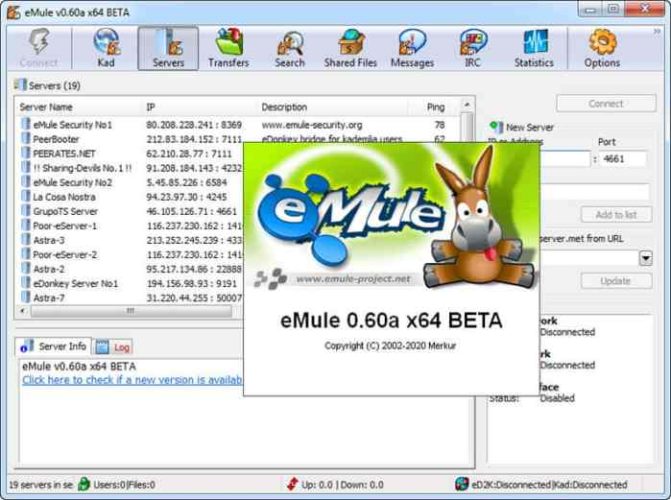Open the Messages window
The height and width of the screenshot is (500, 671).
click(x=412, y=48)
